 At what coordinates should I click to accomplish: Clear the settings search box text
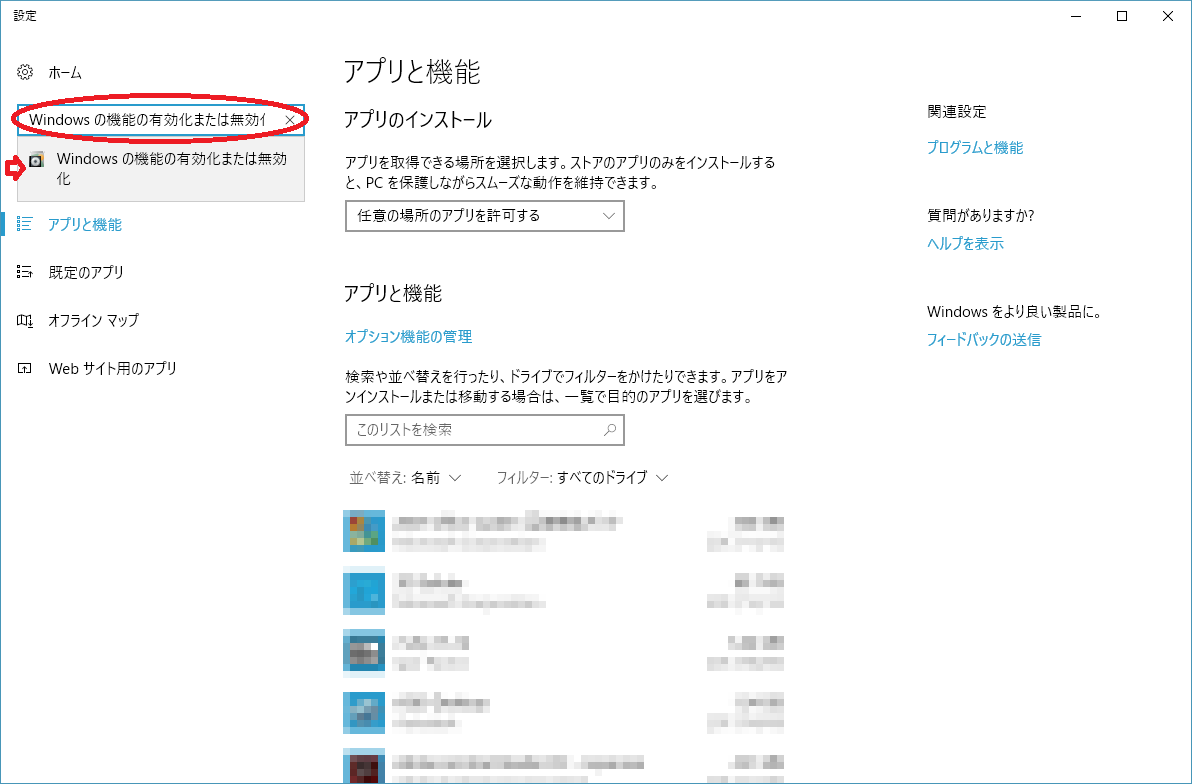(x=290, y=120)
